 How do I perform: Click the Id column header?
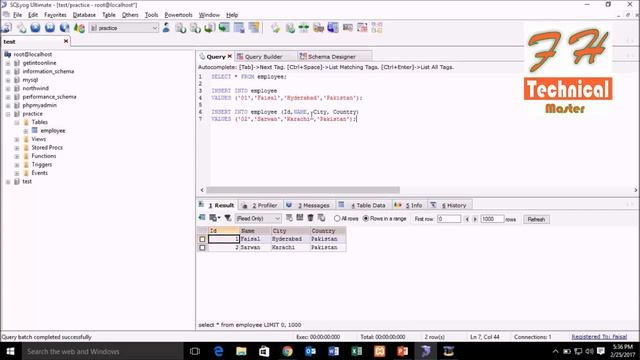coord(223,231)
